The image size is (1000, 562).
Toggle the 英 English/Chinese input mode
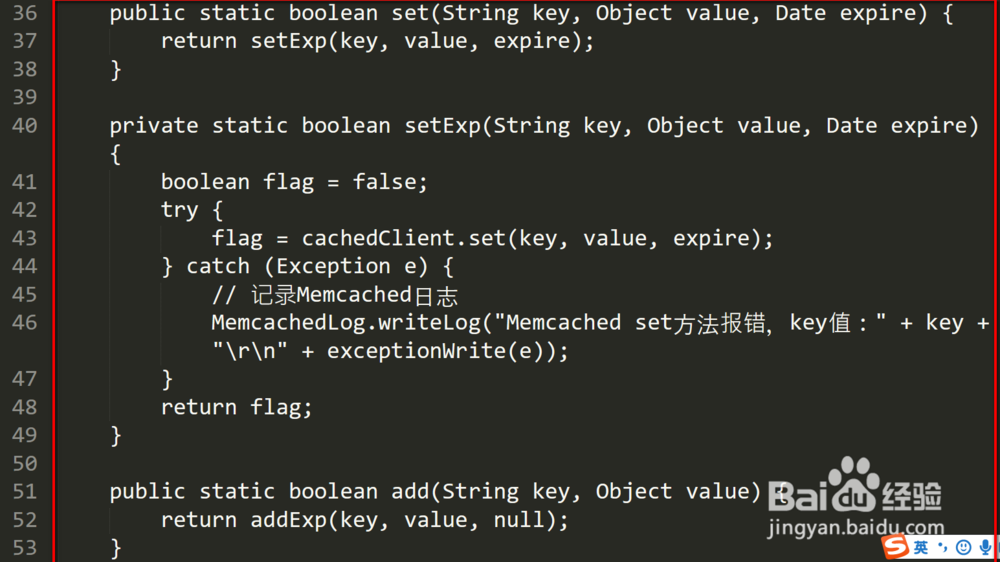(x=921, y=547)
